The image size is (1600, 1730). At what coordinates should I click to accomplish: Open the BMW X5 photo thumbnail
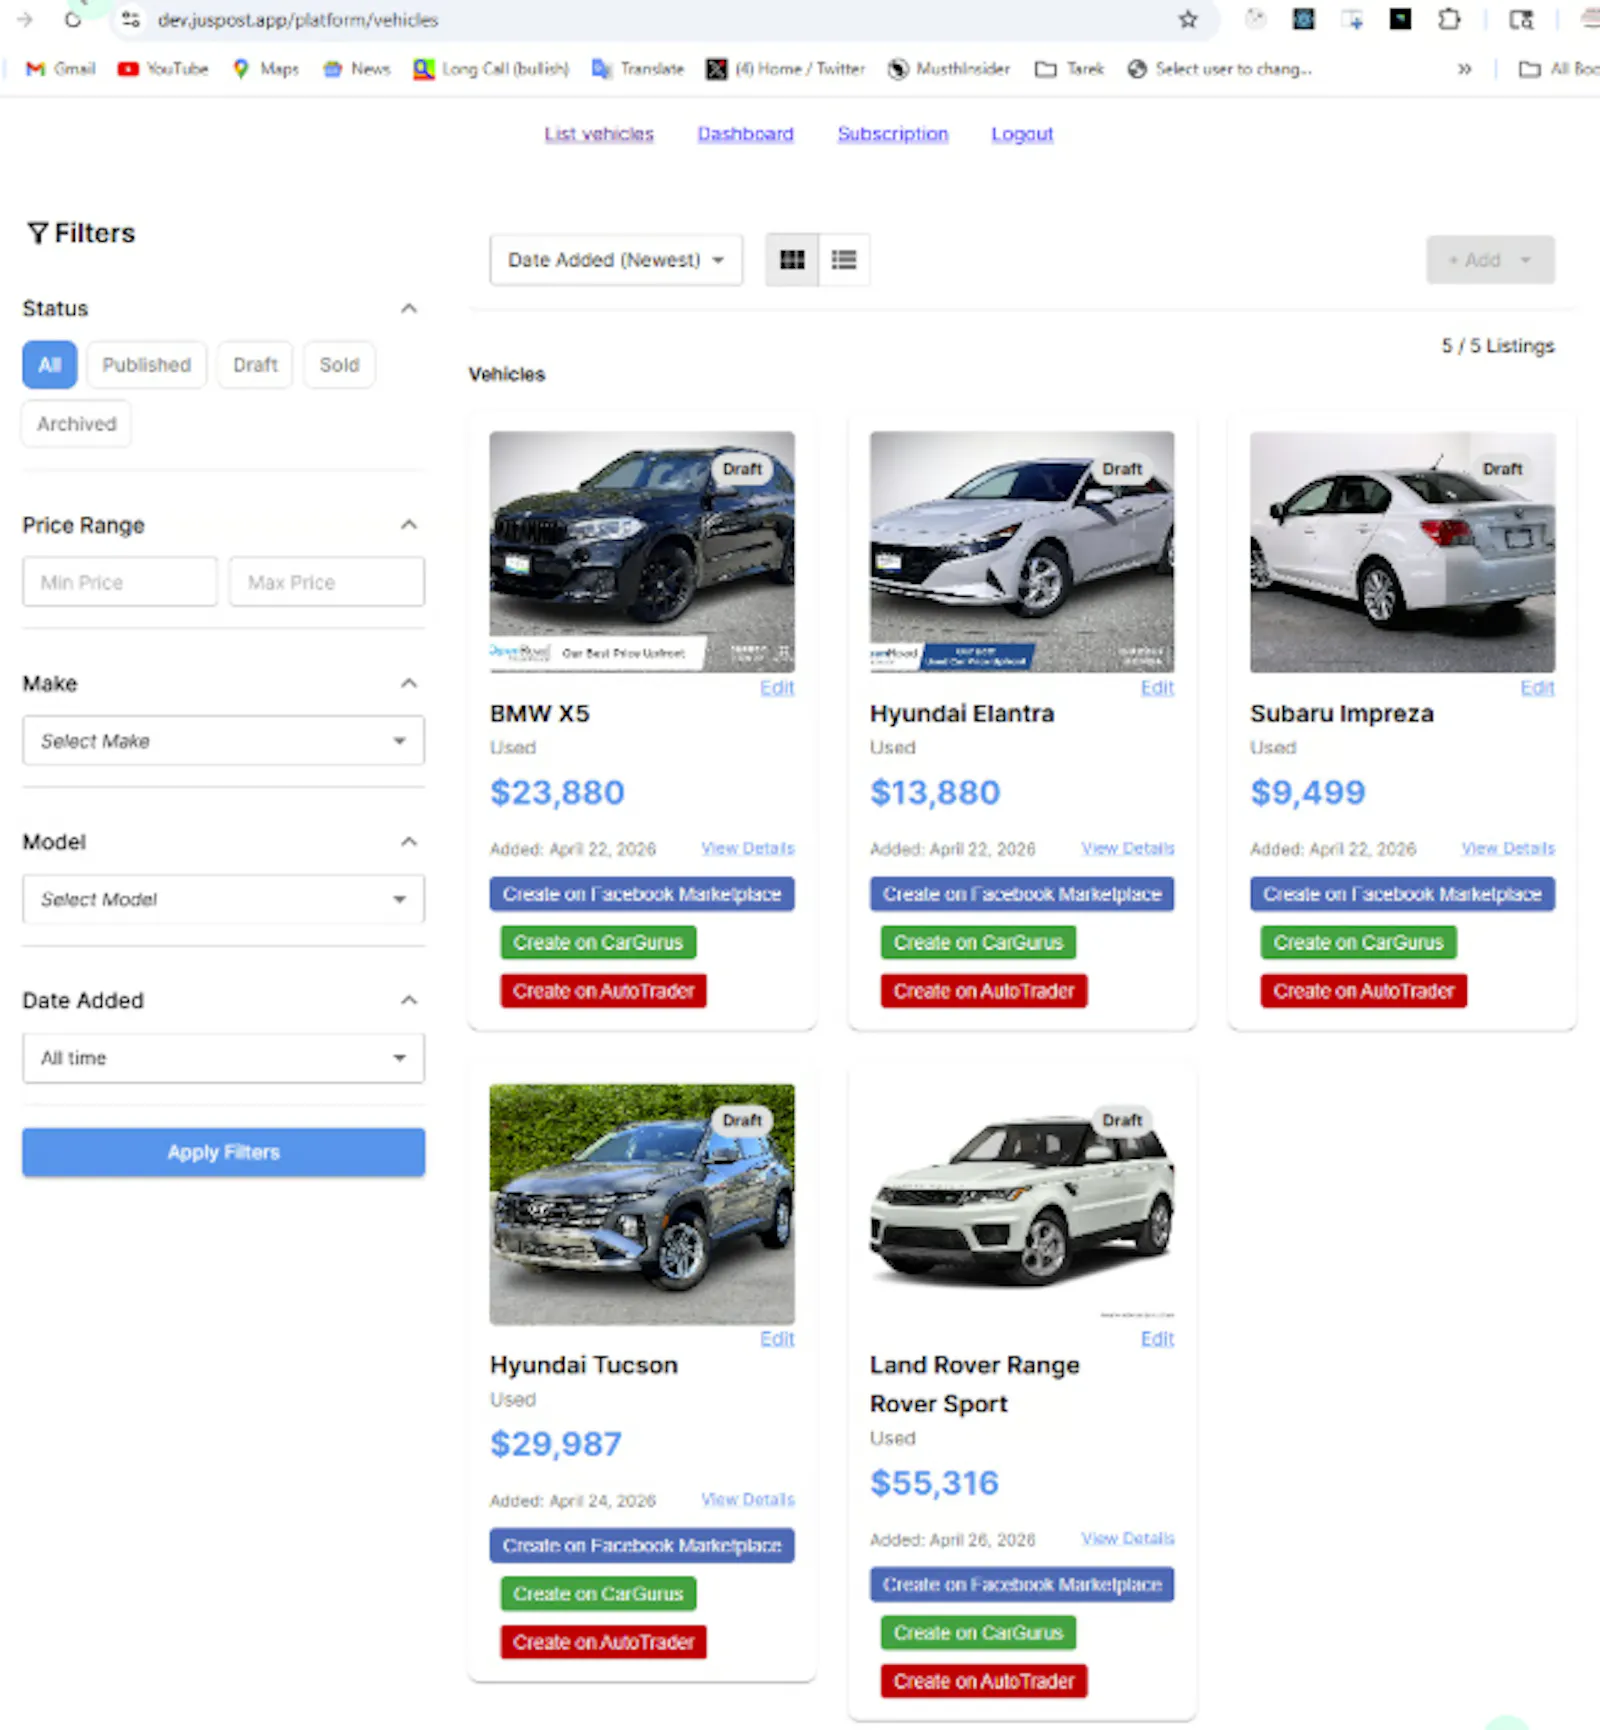[x=642, y=552]
